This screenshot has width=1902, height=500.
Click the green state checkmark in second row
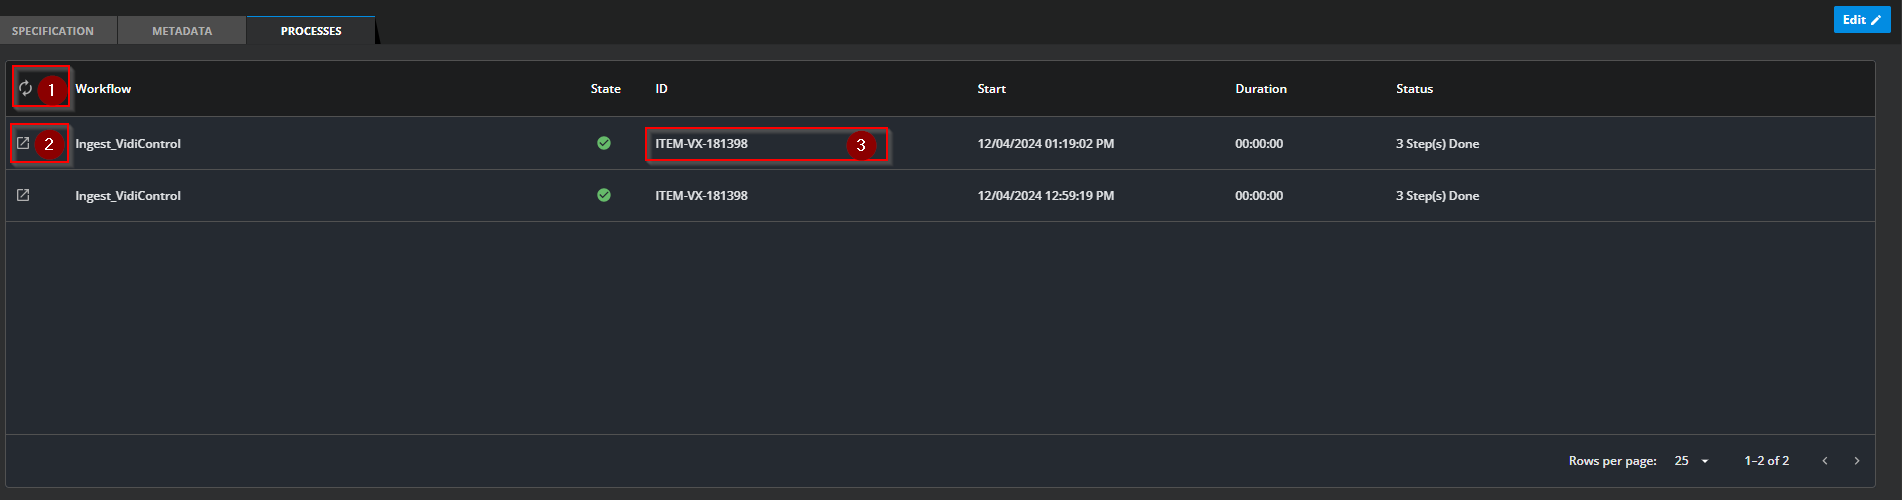(604, 195)
